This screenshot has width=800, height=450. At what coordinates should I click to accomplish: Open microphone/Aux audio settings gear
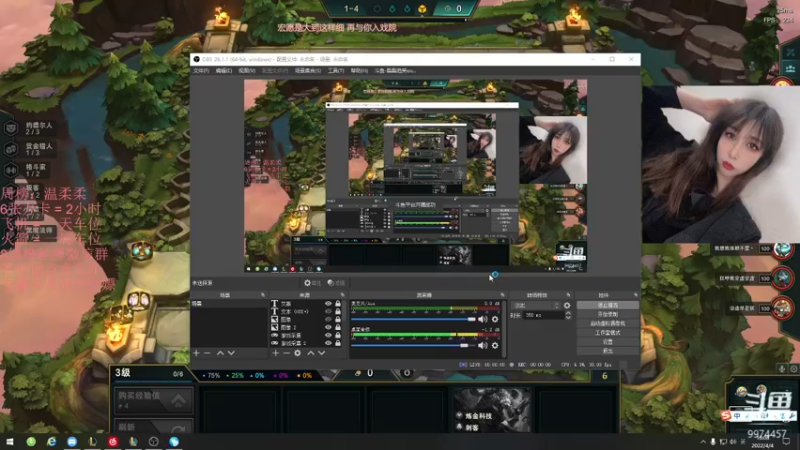[495, 319]
